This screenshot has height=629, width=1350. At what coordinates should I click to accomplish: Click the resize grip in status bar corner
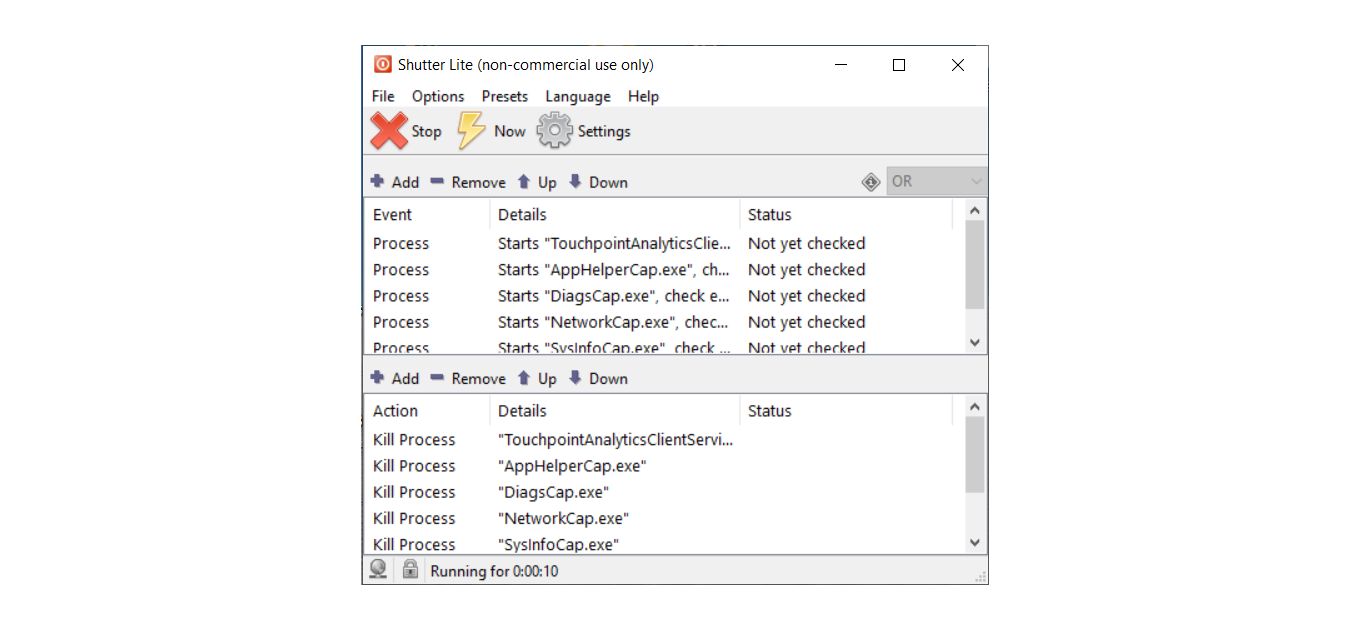click(x=981, y=576)
